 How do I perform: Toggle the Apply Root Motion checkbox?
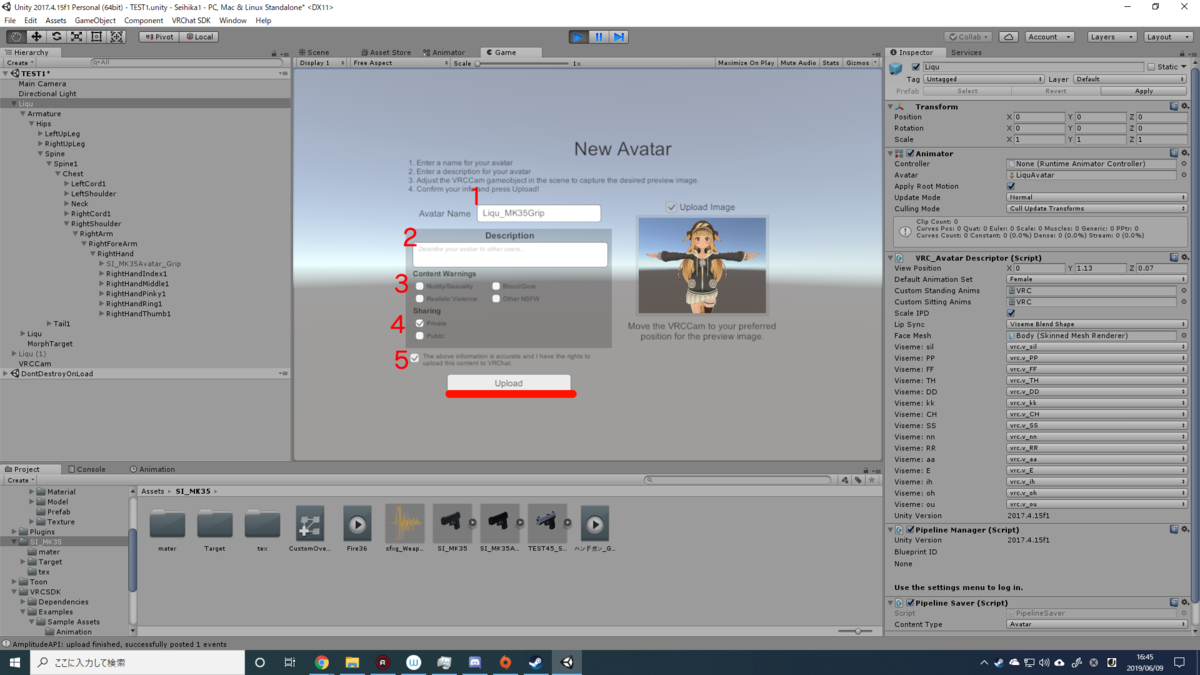[1011, 186]
